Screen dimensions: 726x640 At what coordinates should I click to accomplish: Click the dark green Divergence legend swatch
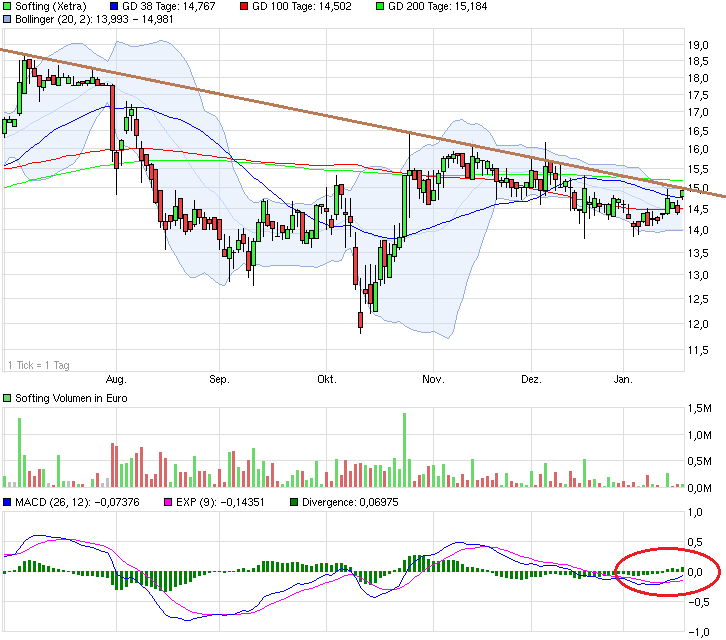294,502
